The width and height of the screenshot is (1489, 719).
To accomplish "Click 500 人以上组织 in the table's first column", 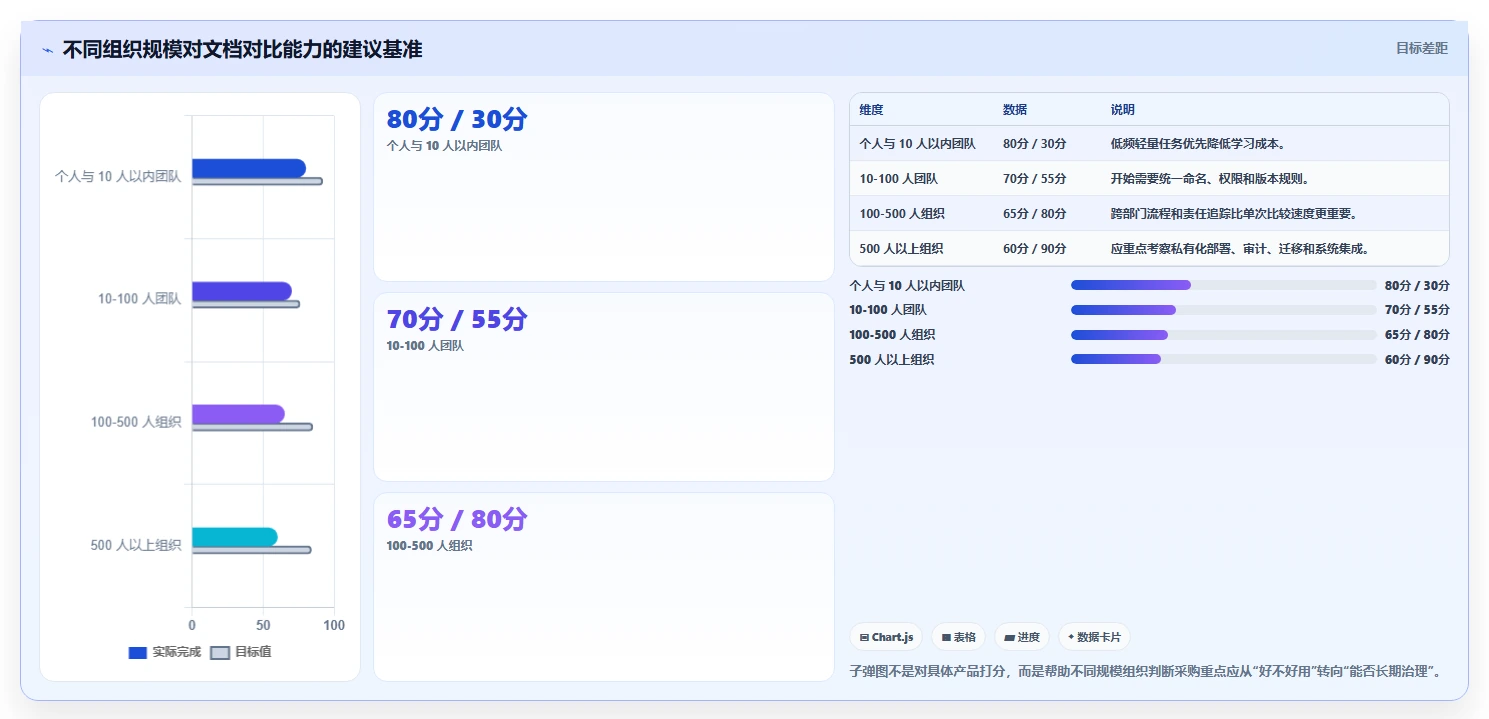I will (x=901, y=249).
